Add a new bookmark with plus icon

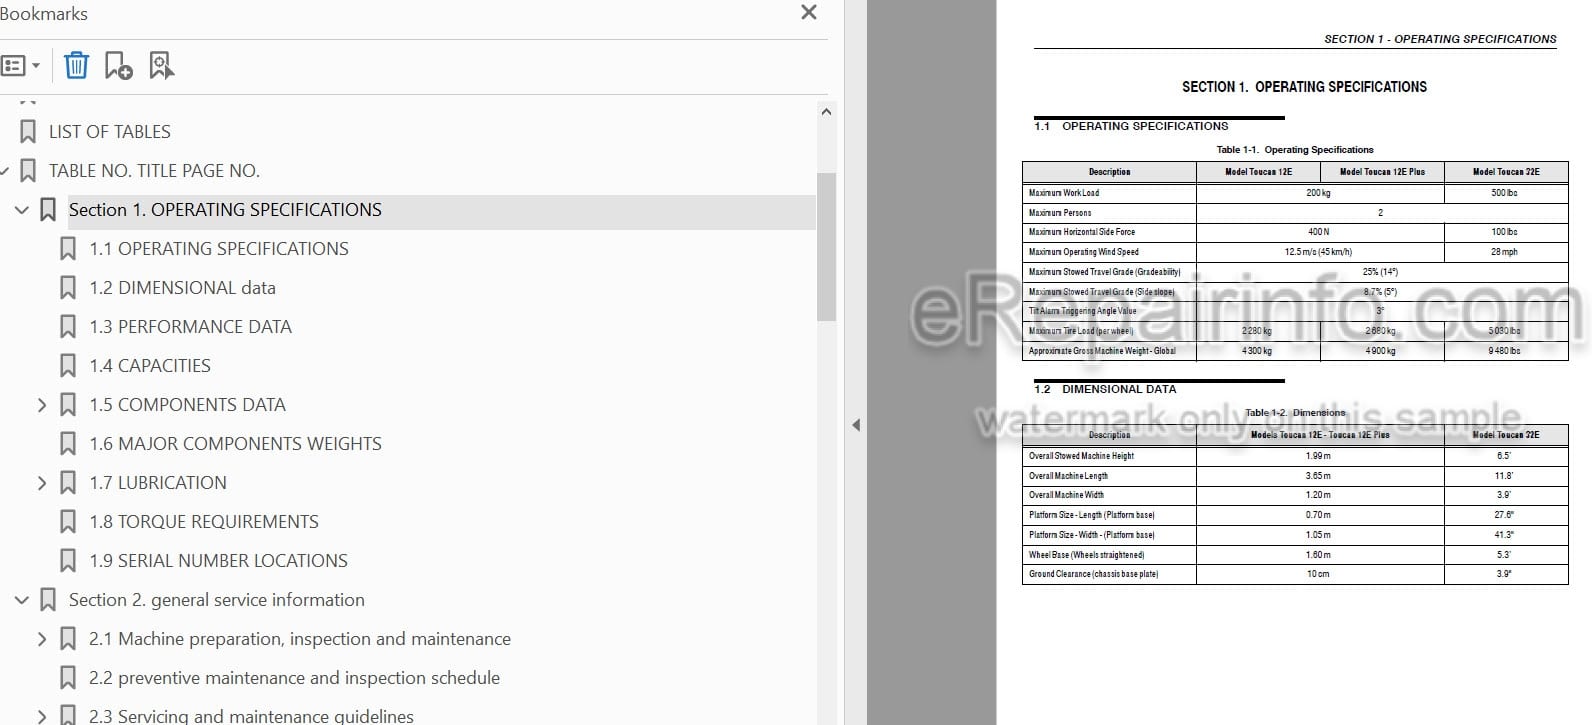click(118, 66)
